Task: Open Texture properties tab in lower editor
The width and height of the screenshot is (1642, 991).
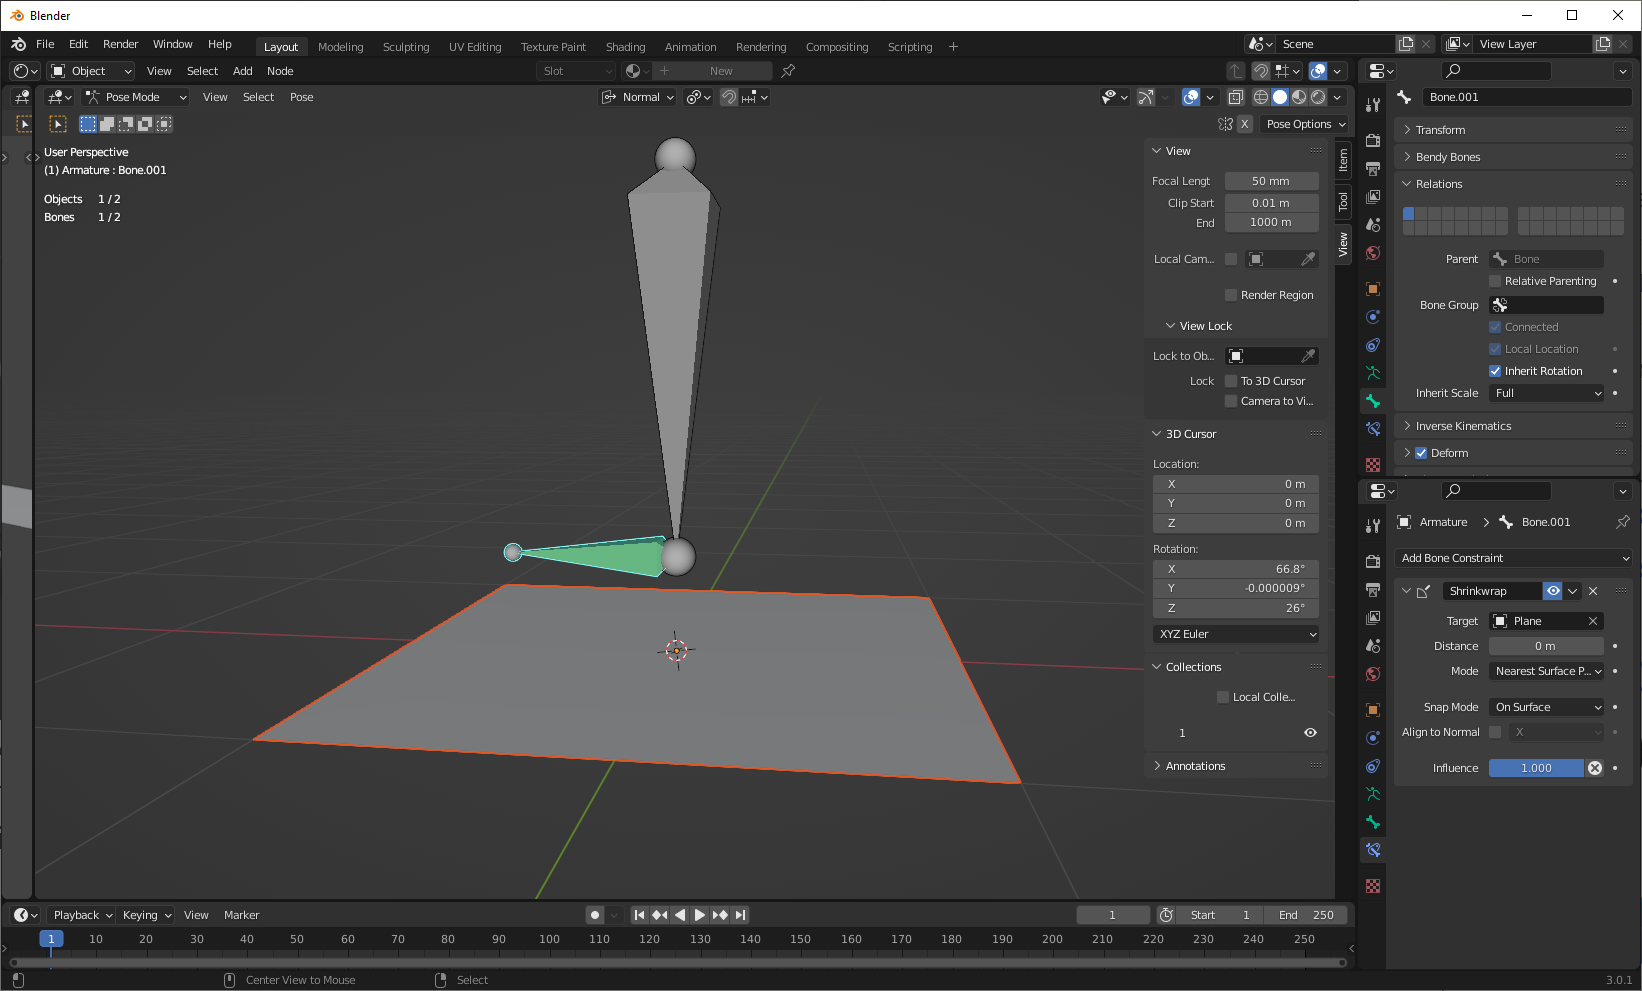Action: (1373, 886)
